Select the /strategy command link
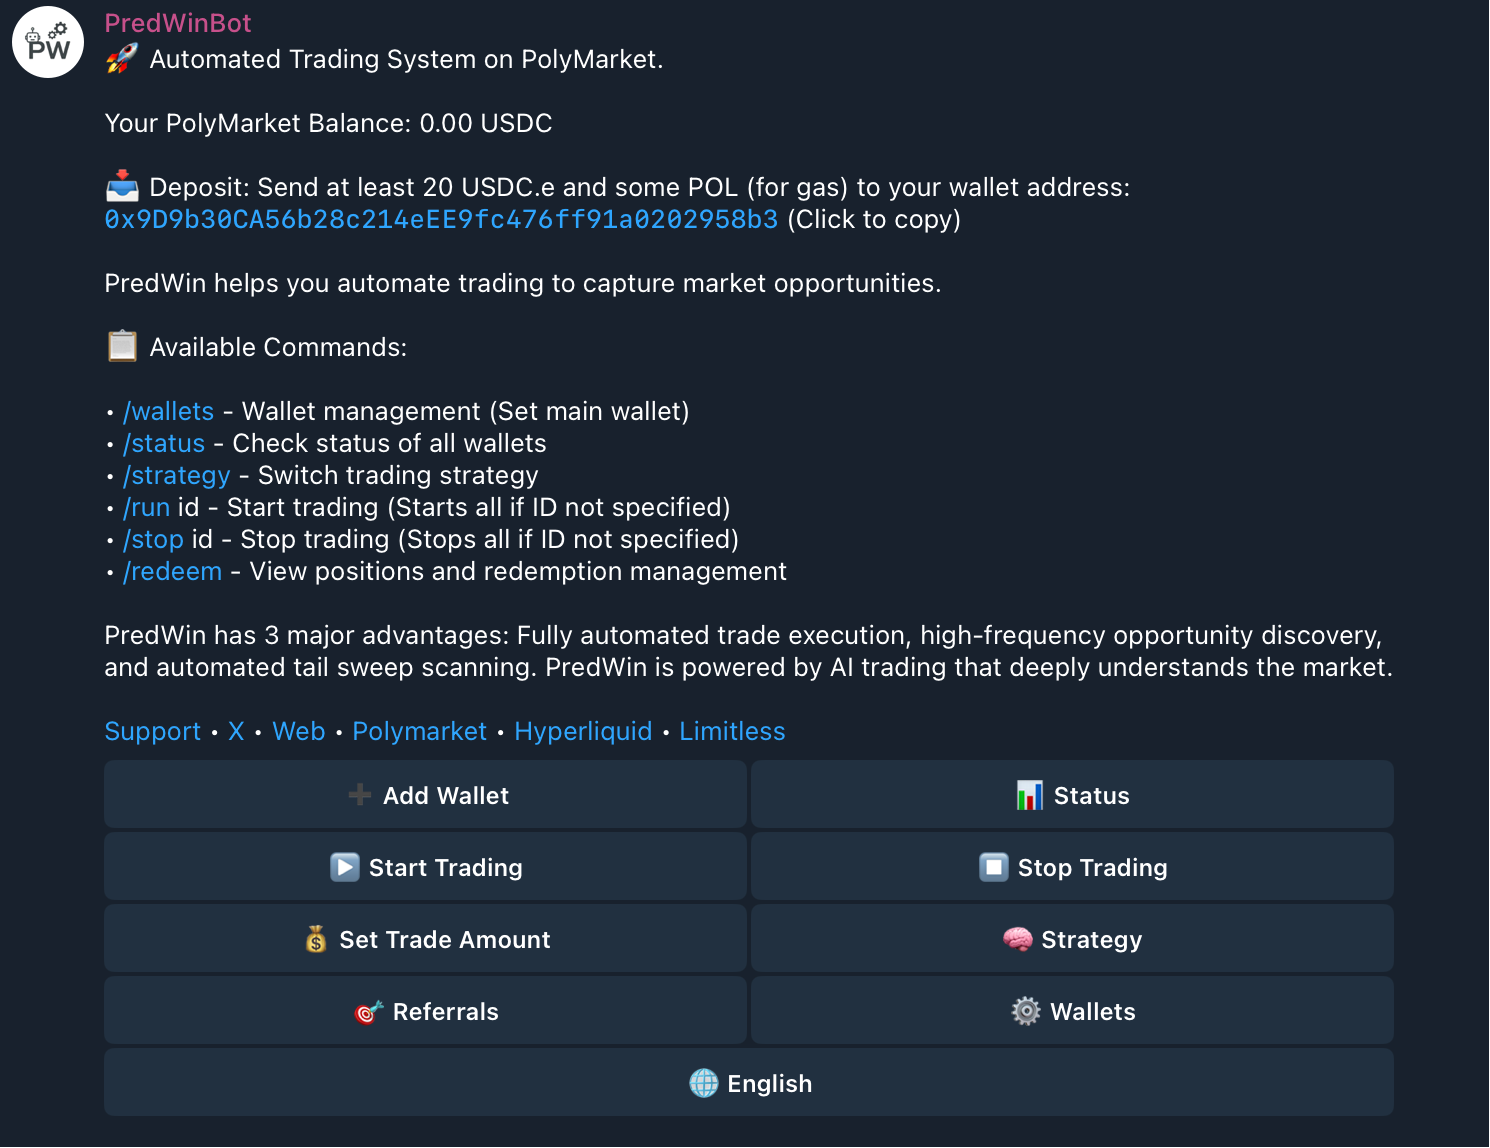The height and width of the screenshot is (1148, 1490). (177, 475)
